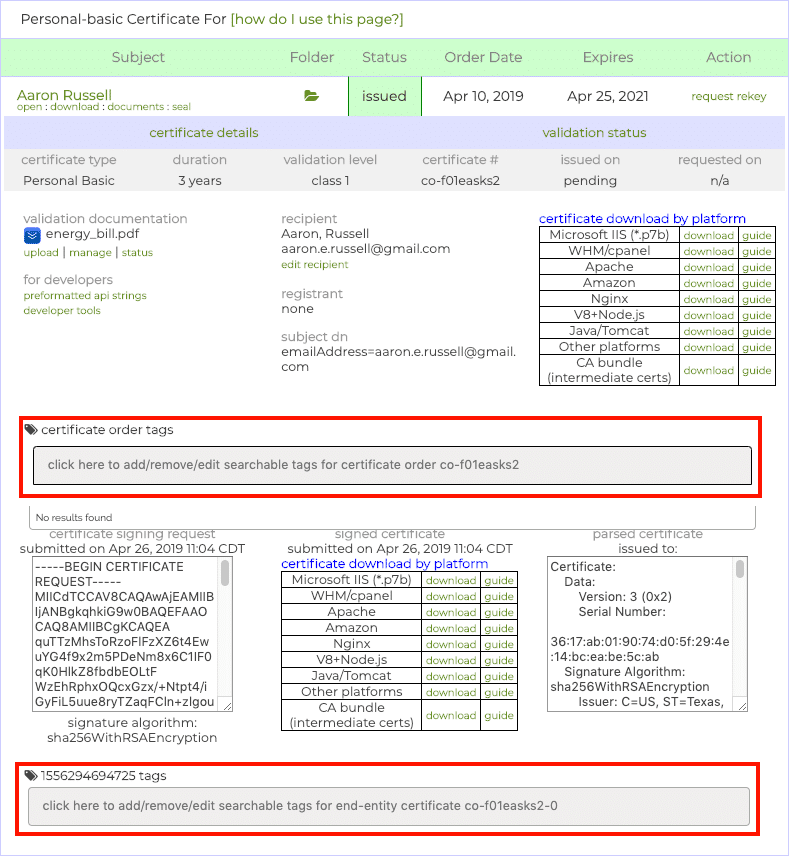Image resolution: width=789 pixels, height=856 pixels.
Task: Open the 'how do I use this page?' help
Action: pos(317,20)
